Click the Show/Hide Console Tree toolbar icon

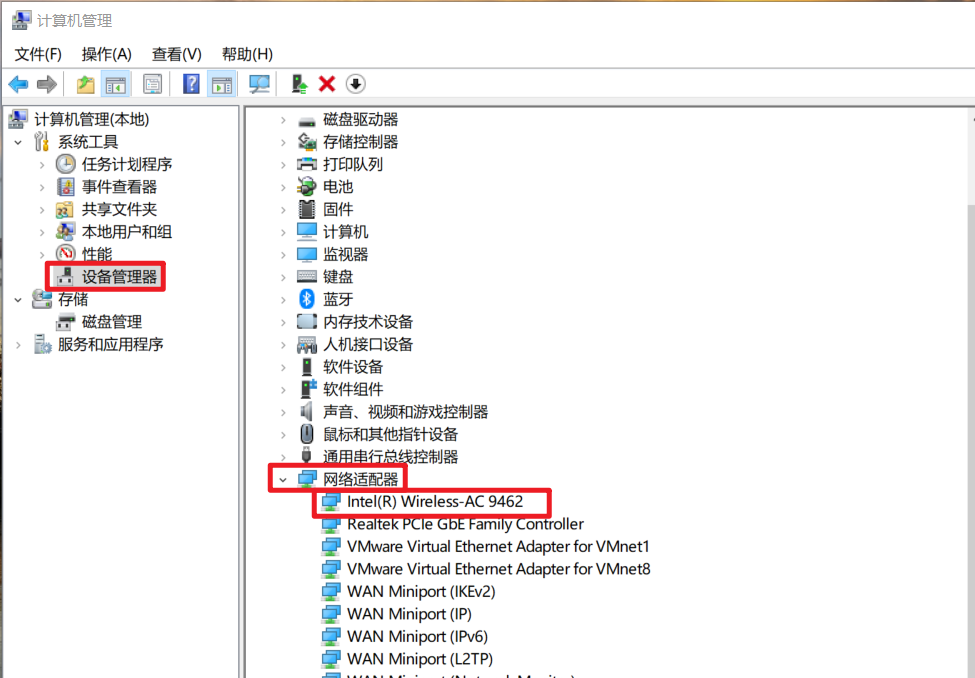[116, 84]
